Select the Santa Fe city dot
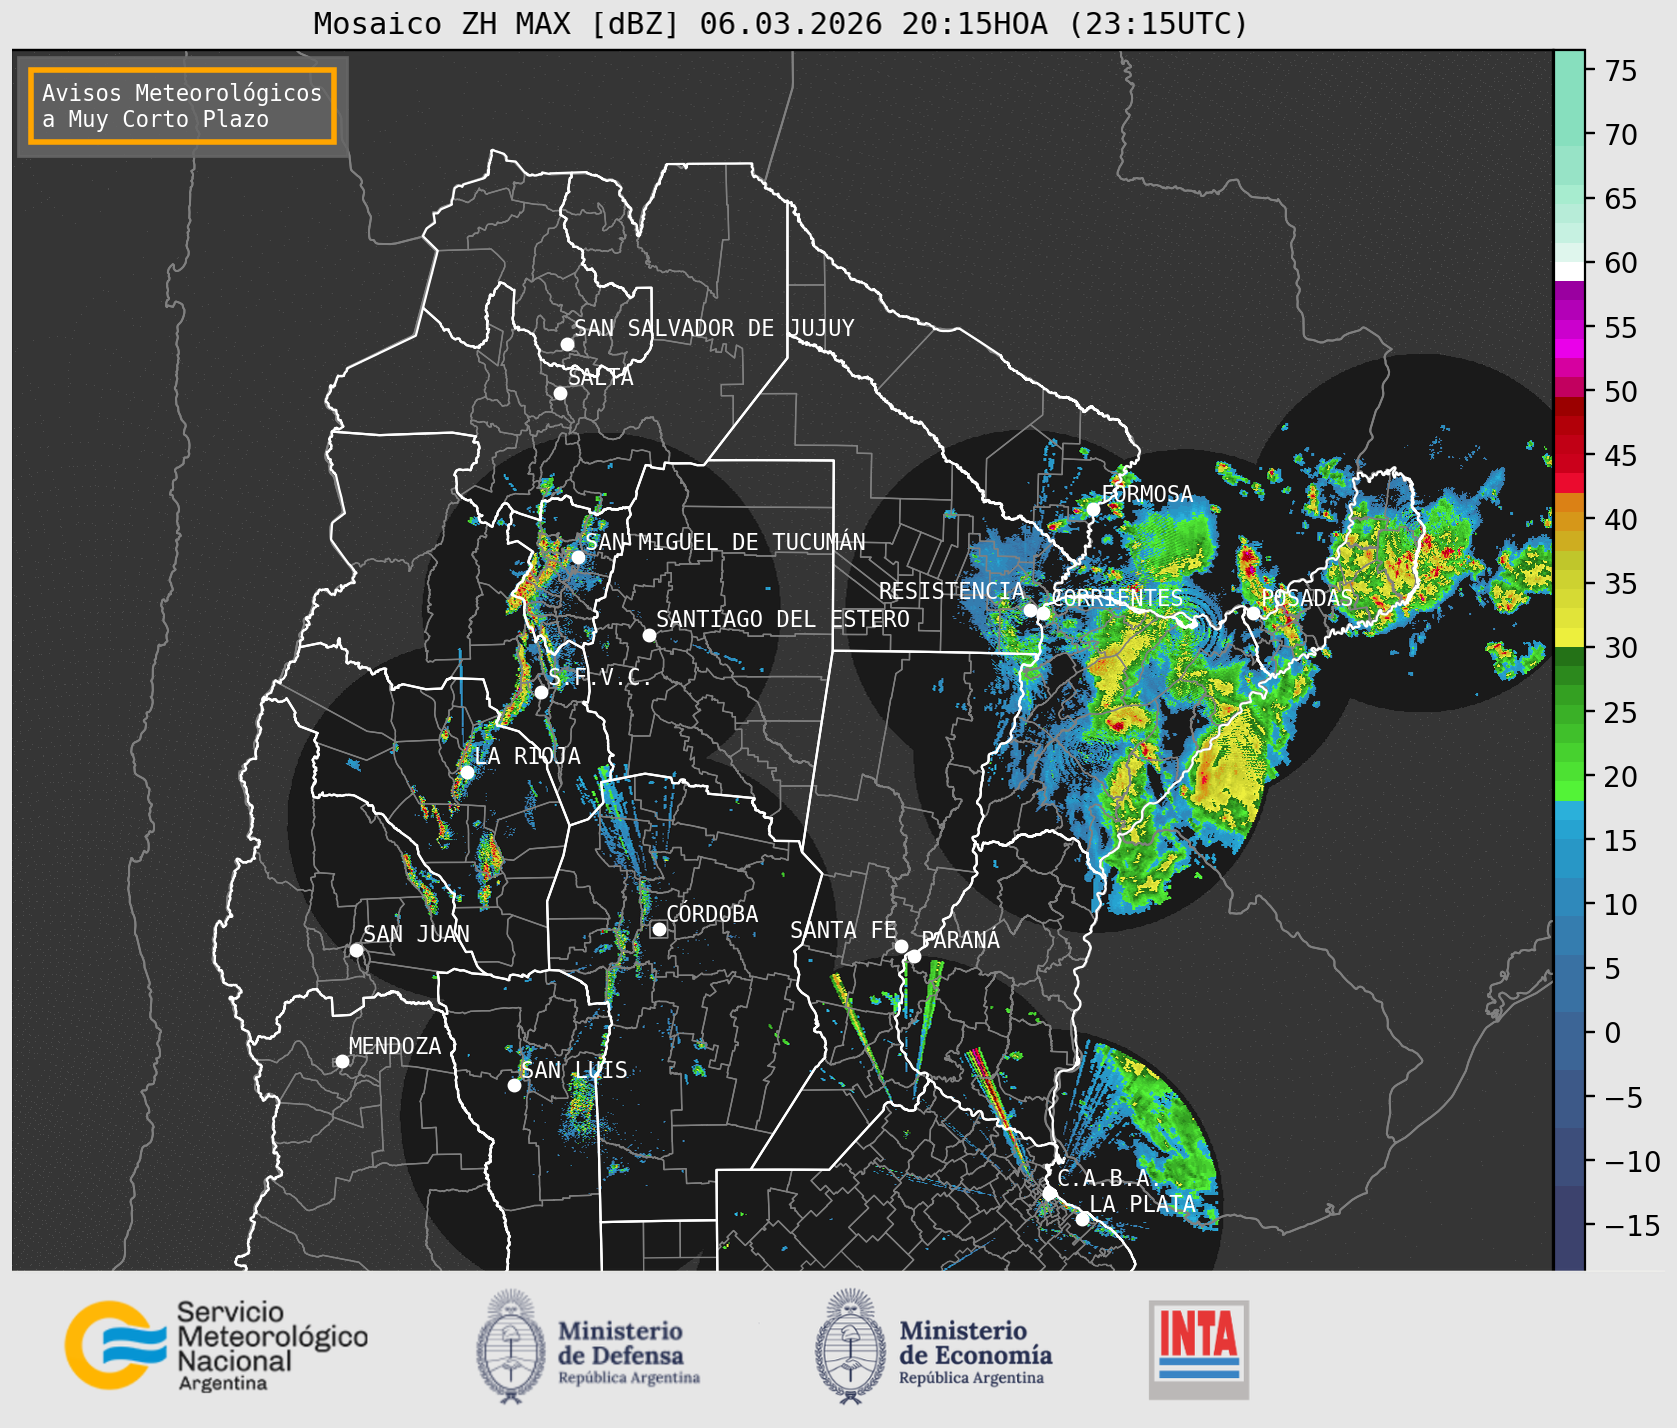Viewport: 1677px width, 1428px height. [901, 946]
